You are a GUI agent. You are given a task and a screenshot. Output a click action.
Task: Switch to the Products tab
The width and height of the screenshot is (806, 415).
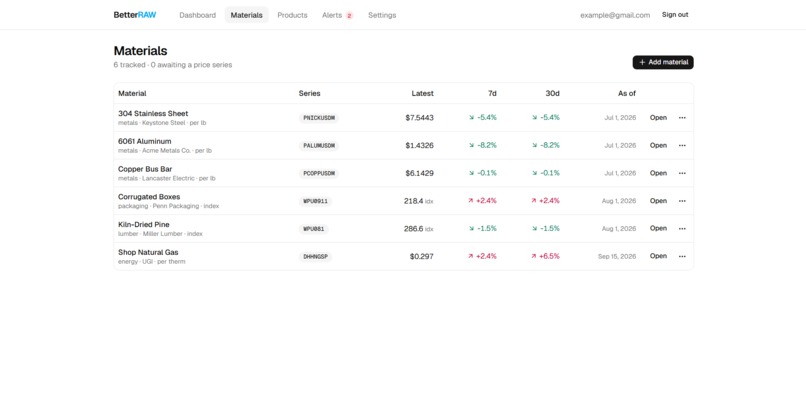[x=292, y=15]
